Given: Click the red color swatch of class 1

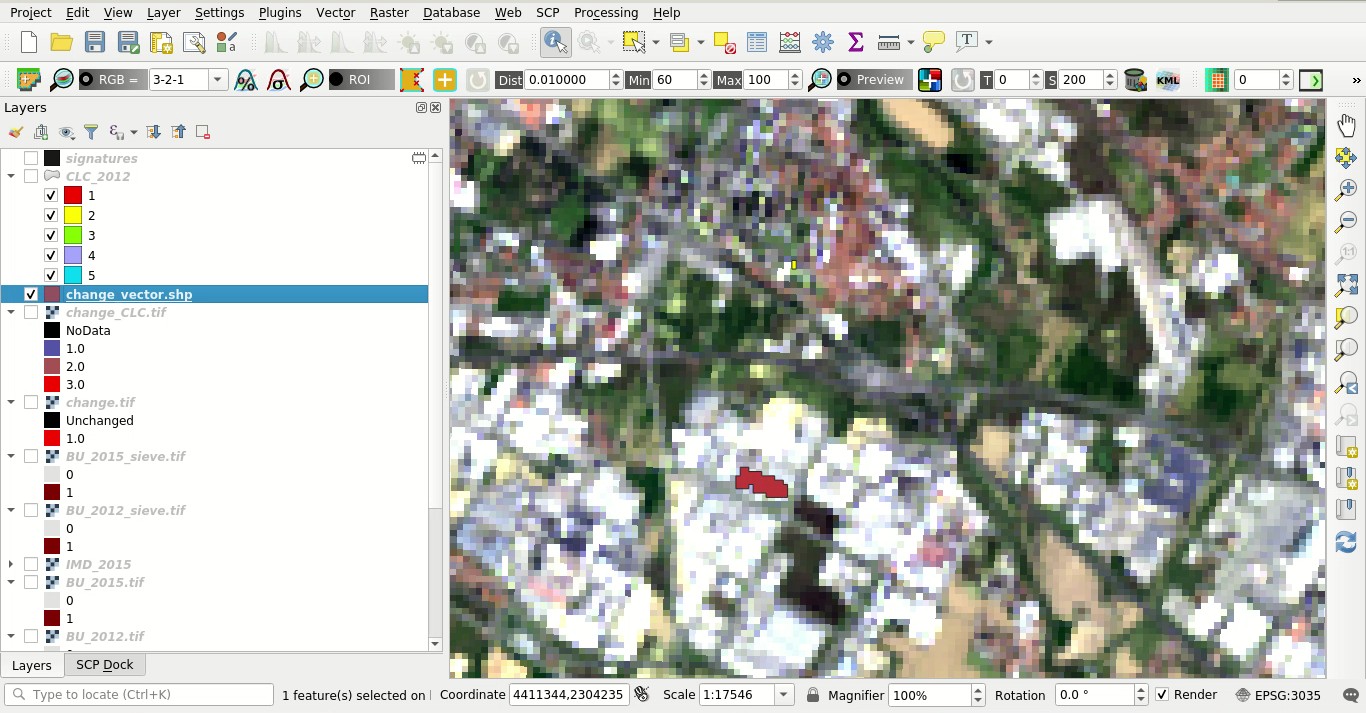Looking at the screenshot, I should pos(72,195).
